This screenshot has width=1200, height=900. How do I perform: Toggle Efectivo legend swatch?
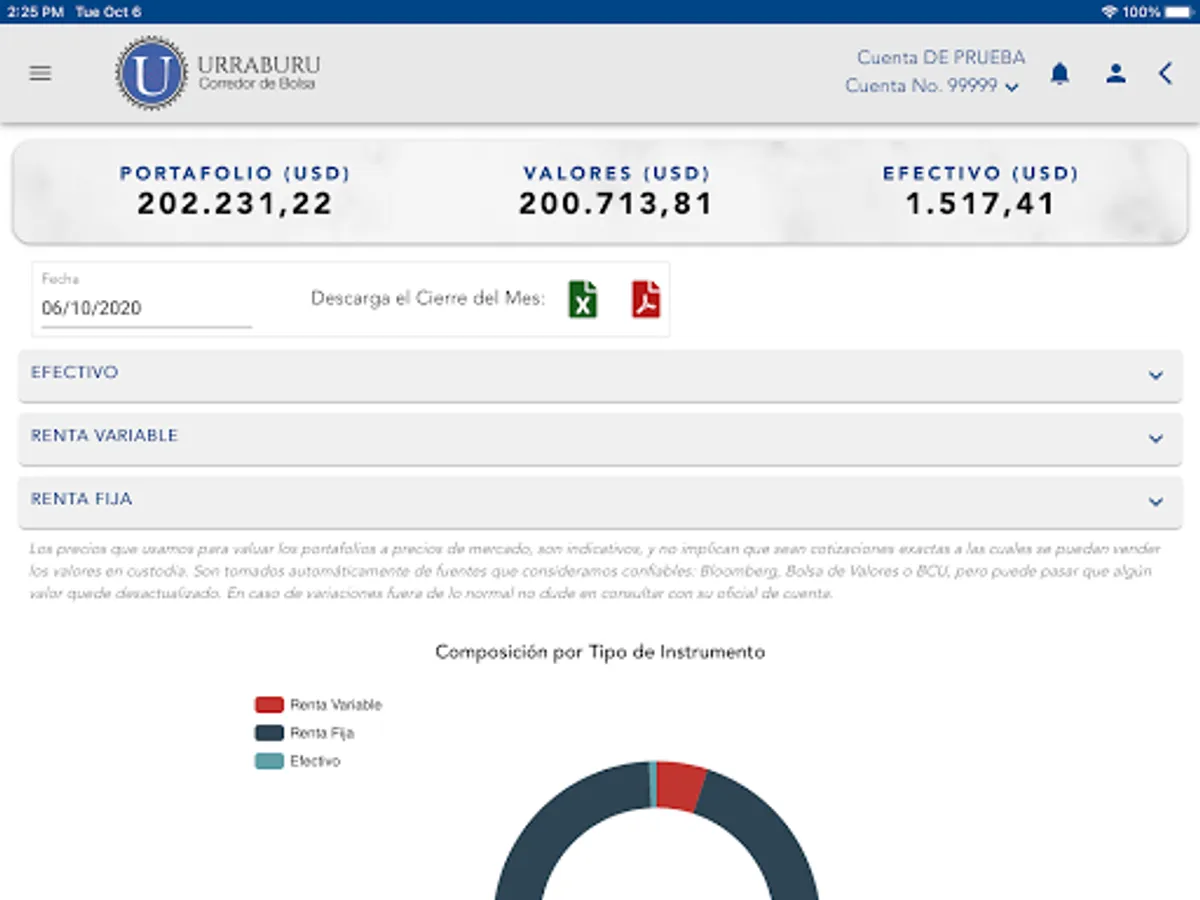pyautogui.click(x=269, y=761)
